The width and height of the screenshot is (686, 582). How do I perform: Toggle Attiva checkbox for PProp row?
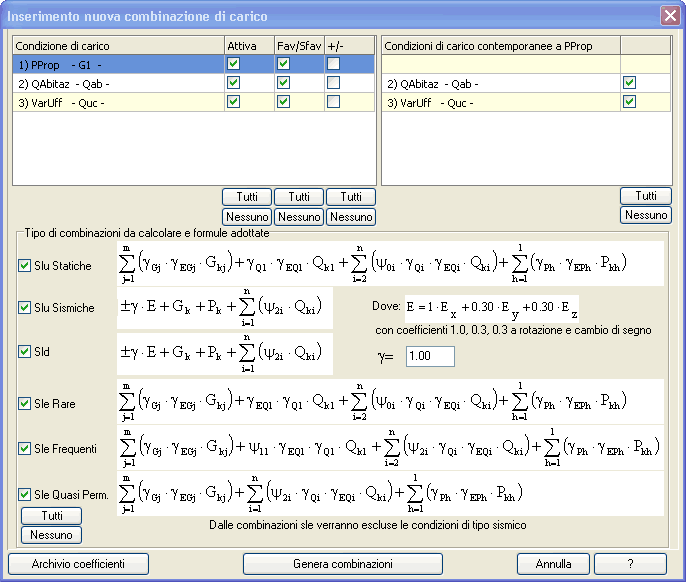234,64
